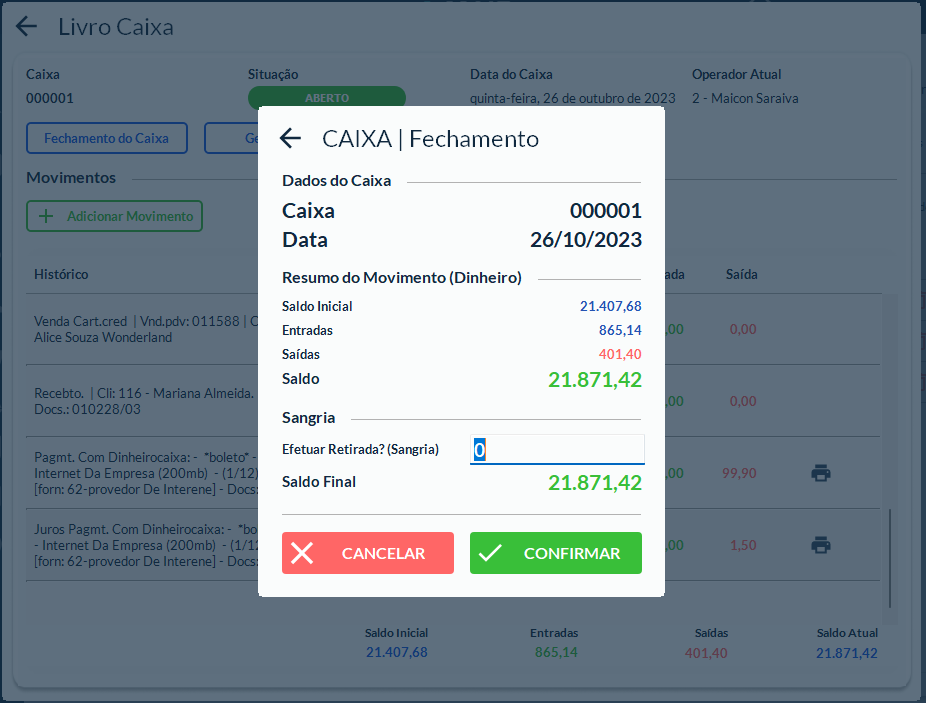Image resolution: width=926 pixels, height=703 pixels.
Task: Click the ABERTO status badge
Action: [x=327, y=97]
